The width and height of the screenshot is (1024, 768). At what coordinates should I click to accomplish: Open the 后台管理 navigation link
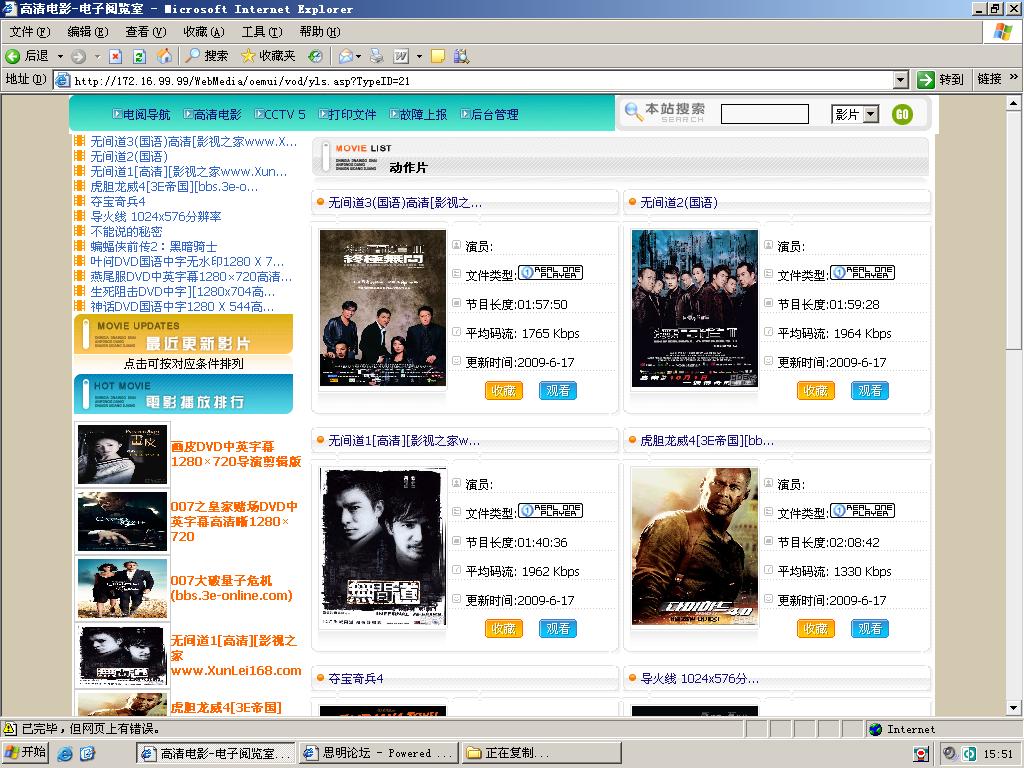[490, 114]
